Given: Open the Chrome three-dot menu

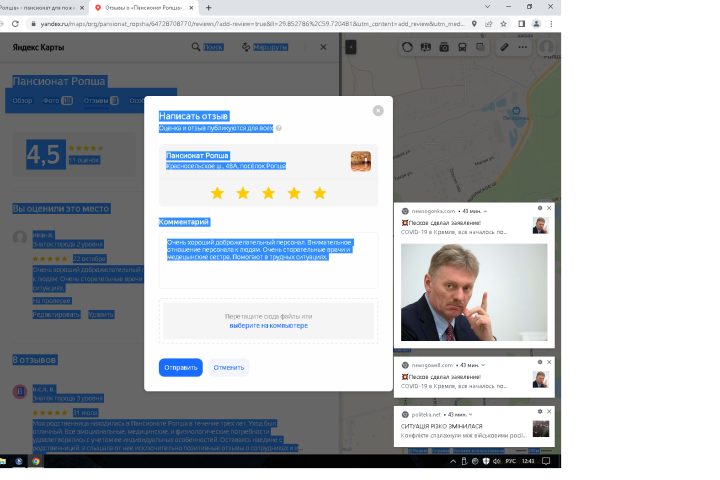Looking at the screenshot, I should [551, 24].
